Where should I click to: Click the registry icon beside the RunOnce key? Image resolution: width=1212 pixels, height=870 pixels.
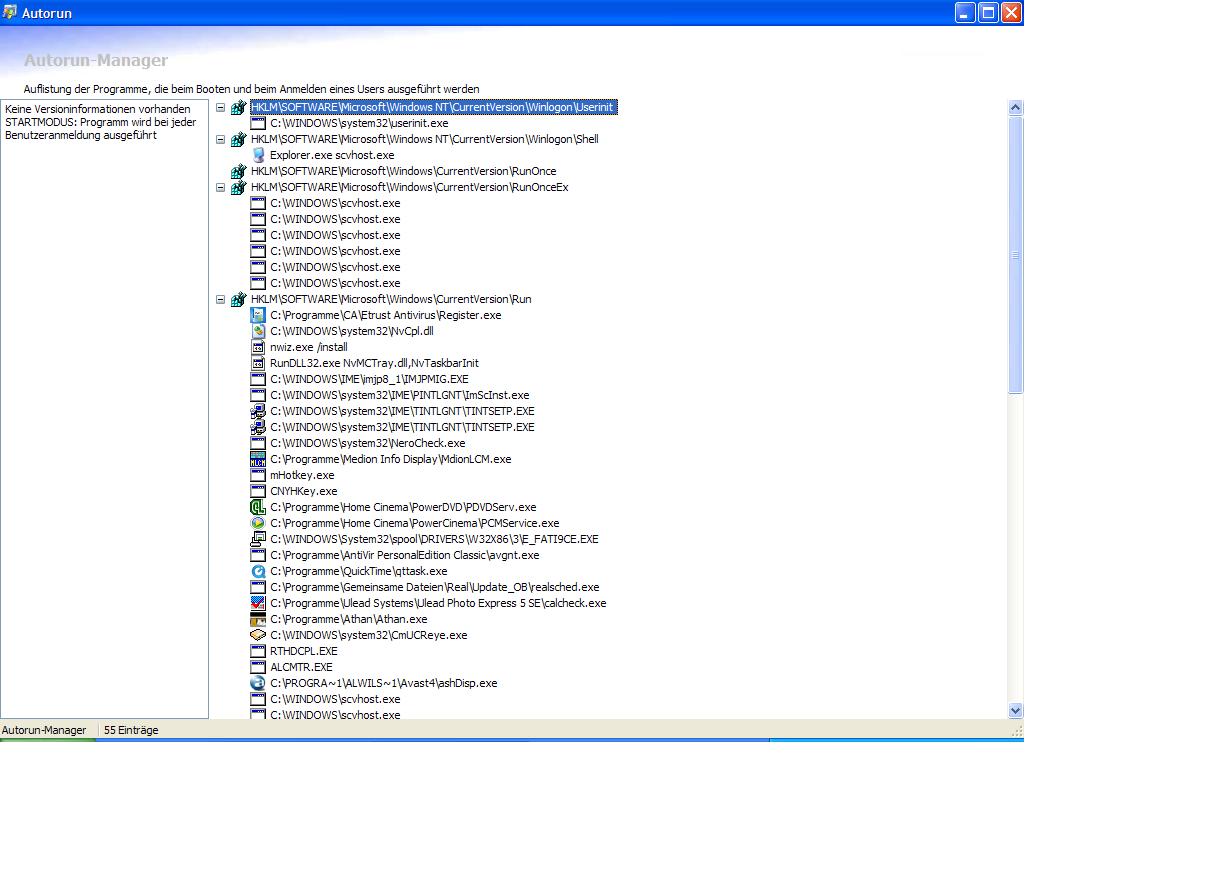coord(238,171)
